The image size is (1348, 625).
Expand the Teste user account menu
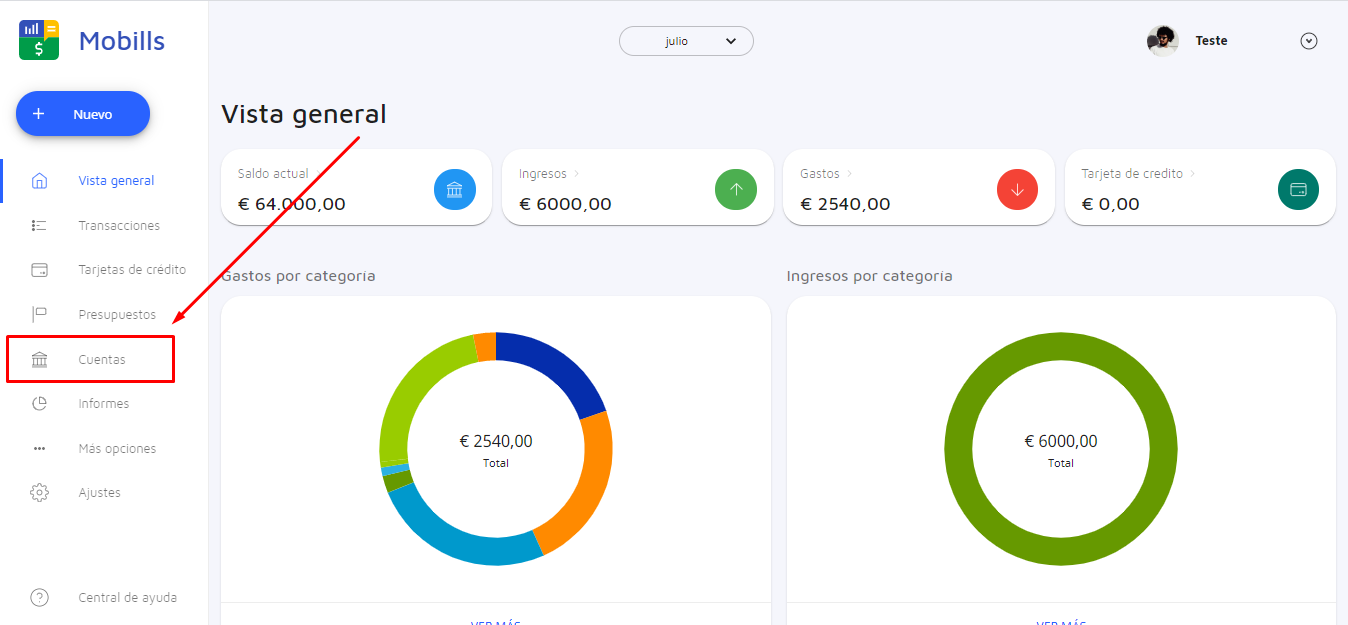(x=1308, y=41)
